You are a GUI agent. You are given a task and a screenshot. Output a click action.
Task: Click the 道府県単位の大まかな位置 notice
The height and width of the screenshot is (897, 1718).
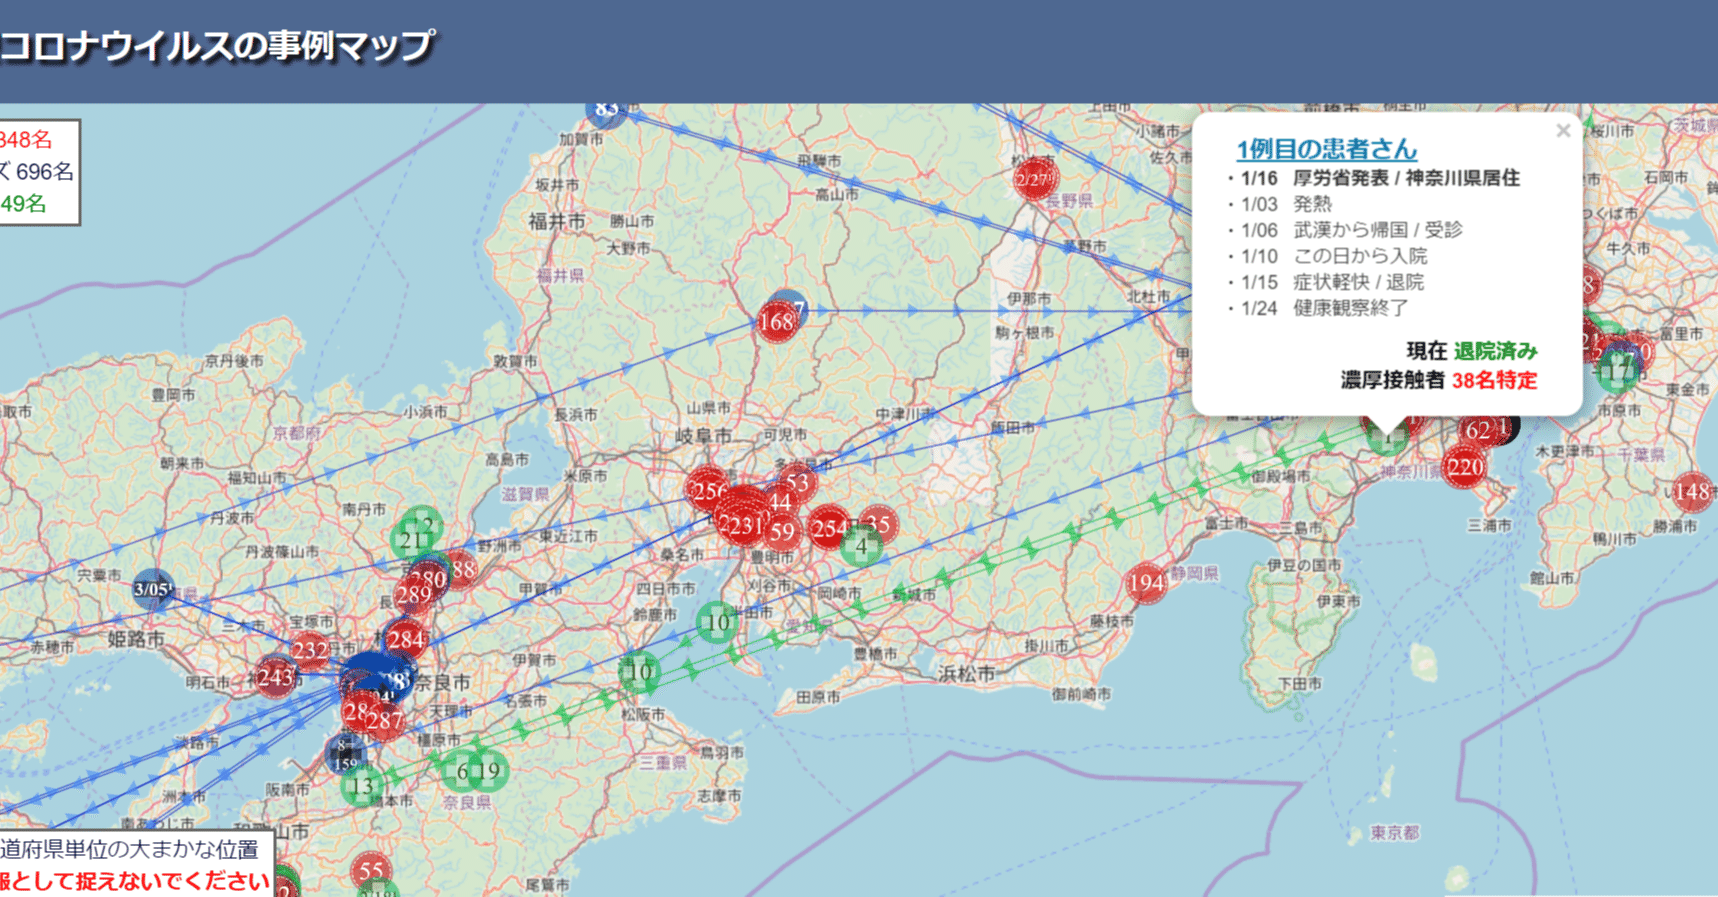129,850
